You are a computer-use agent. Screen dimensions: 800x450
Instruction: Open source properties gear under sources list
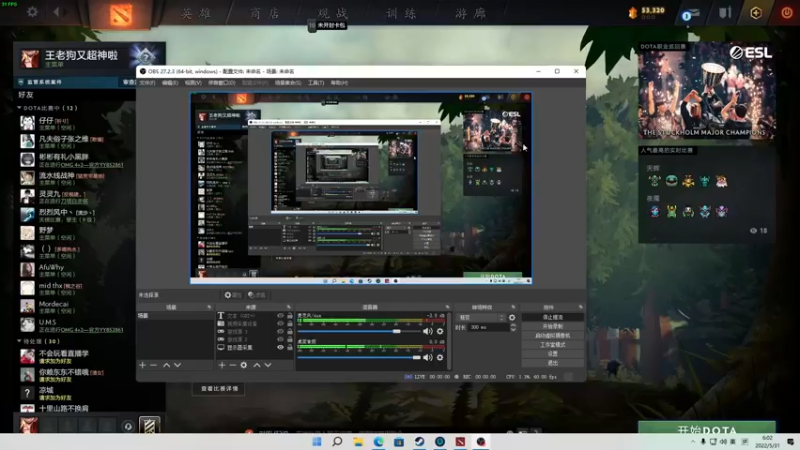pyautogui.click(x=244, y=365)
